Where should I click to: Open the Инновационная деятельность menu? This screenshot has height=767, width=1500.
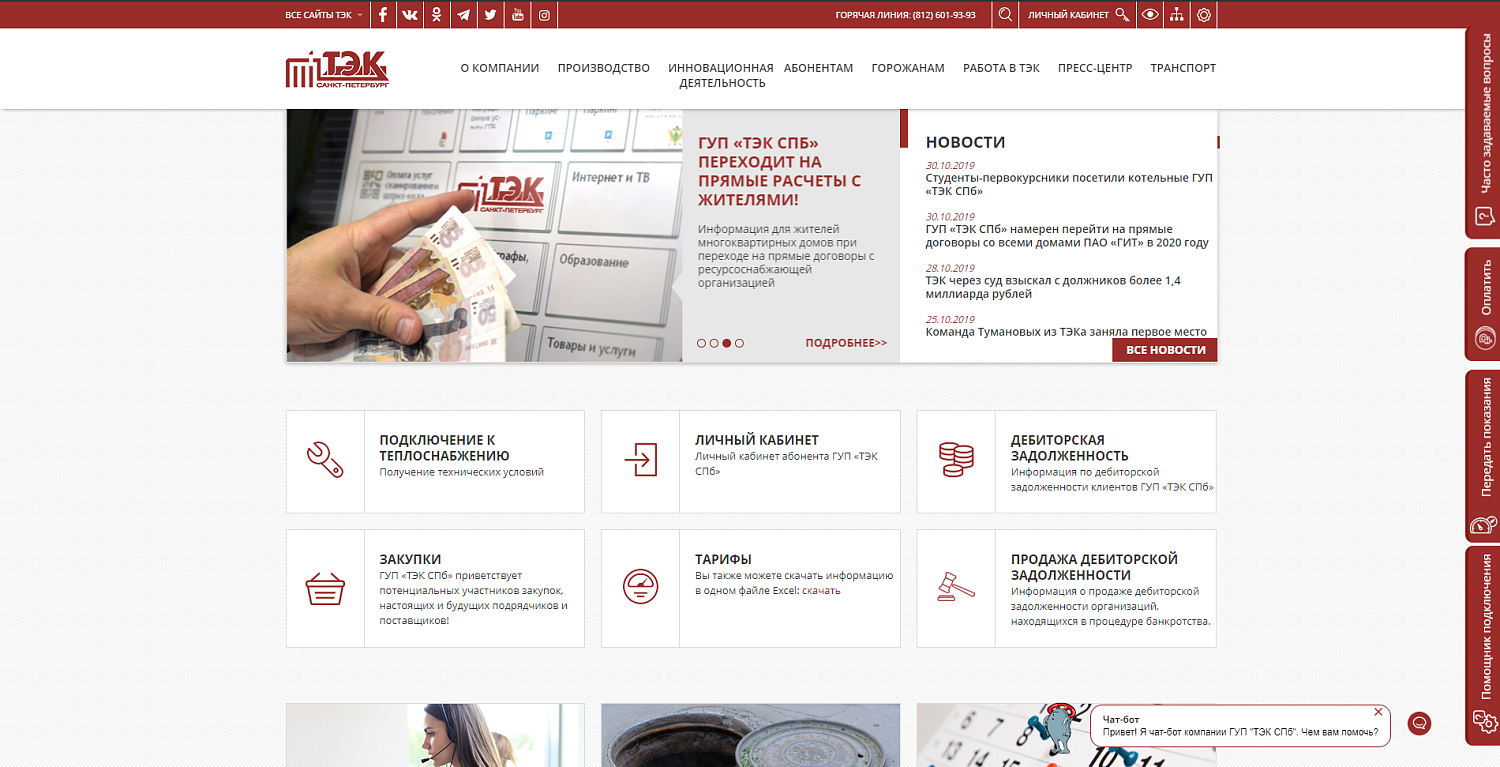click(x=721, y=75)
